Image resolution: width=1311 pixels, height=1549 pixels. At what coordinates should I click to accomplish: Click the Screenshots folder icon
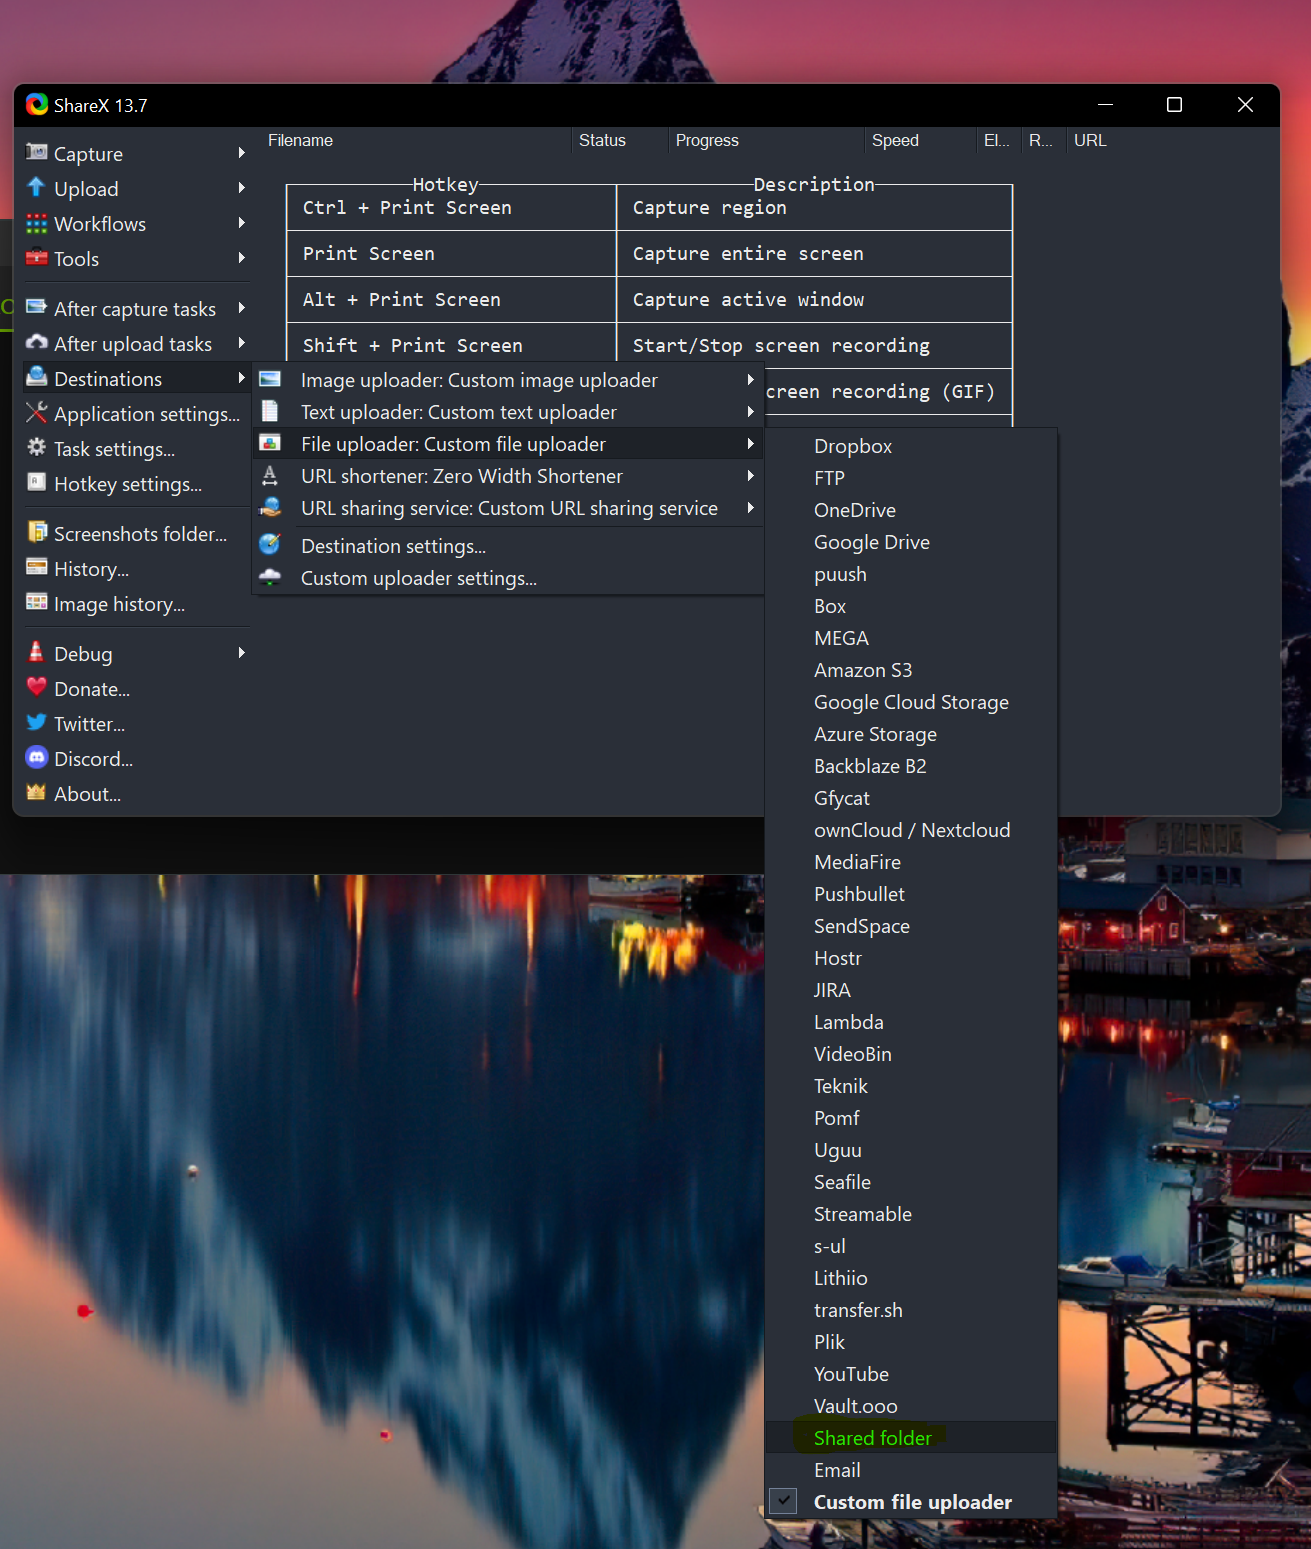coord(36,533)
